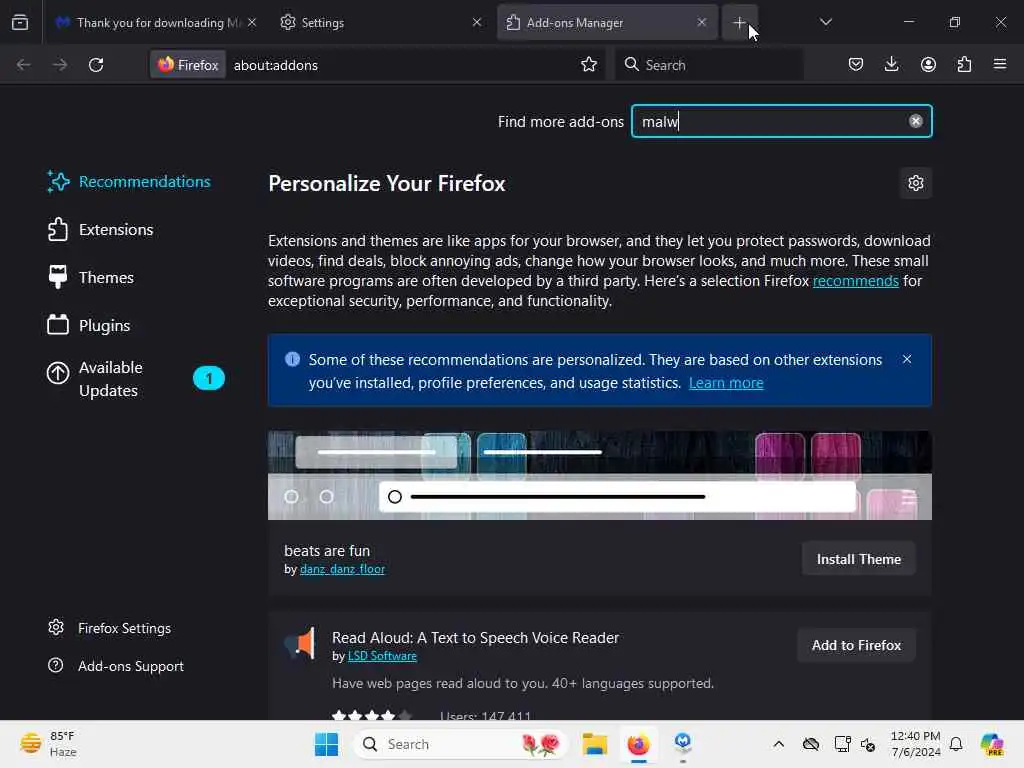Viewport: 1024px width, 768px height.
Task: Open Firefox Settings from sidebar
Action: pyautogui.click(x=110, y=628)
